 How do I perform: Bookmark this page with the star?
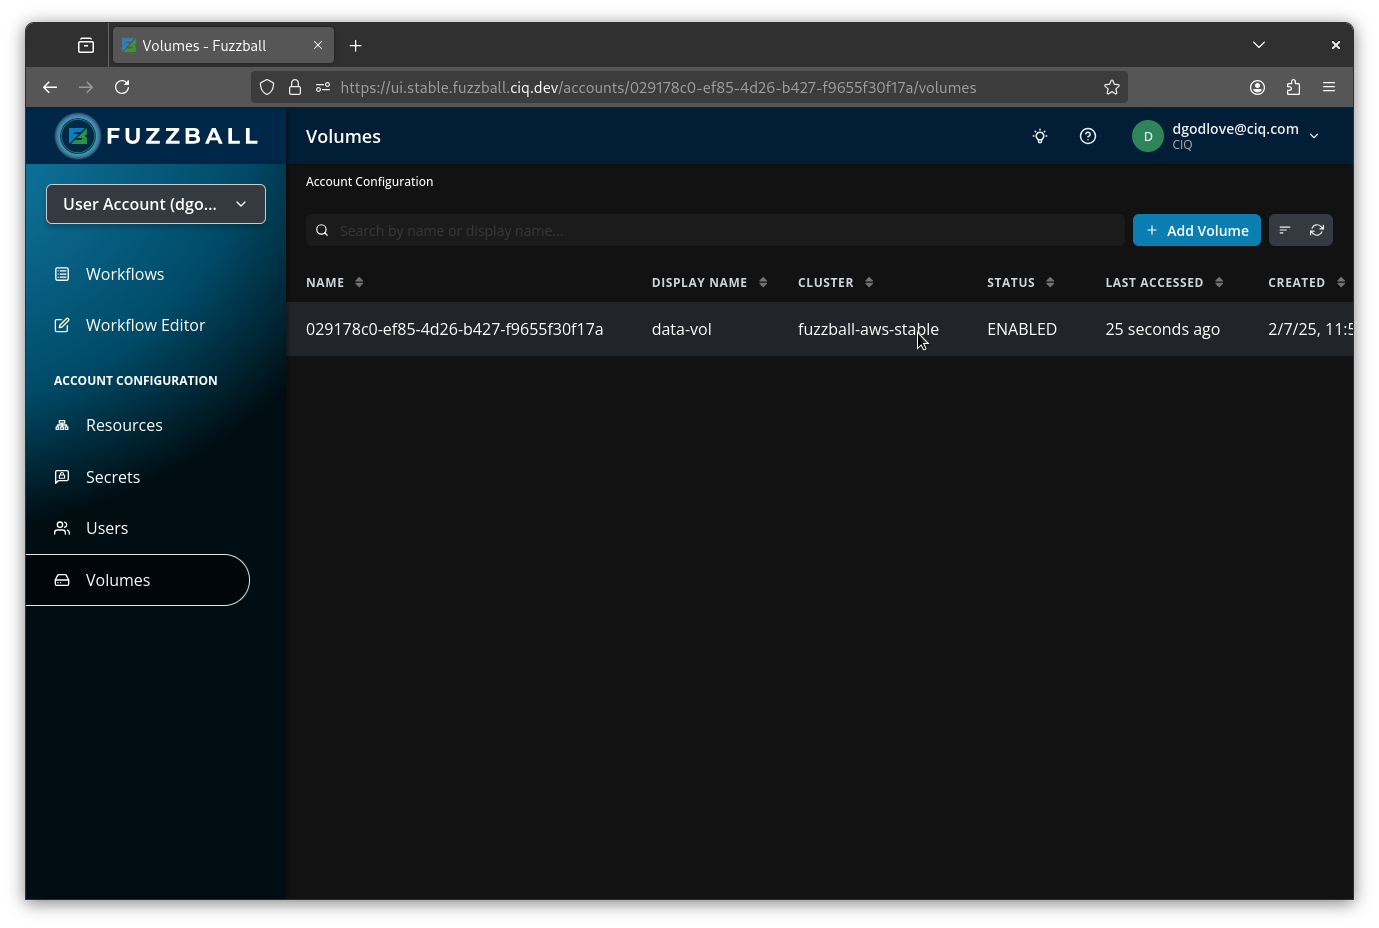pyautogui.click(x=1111, y=87)
